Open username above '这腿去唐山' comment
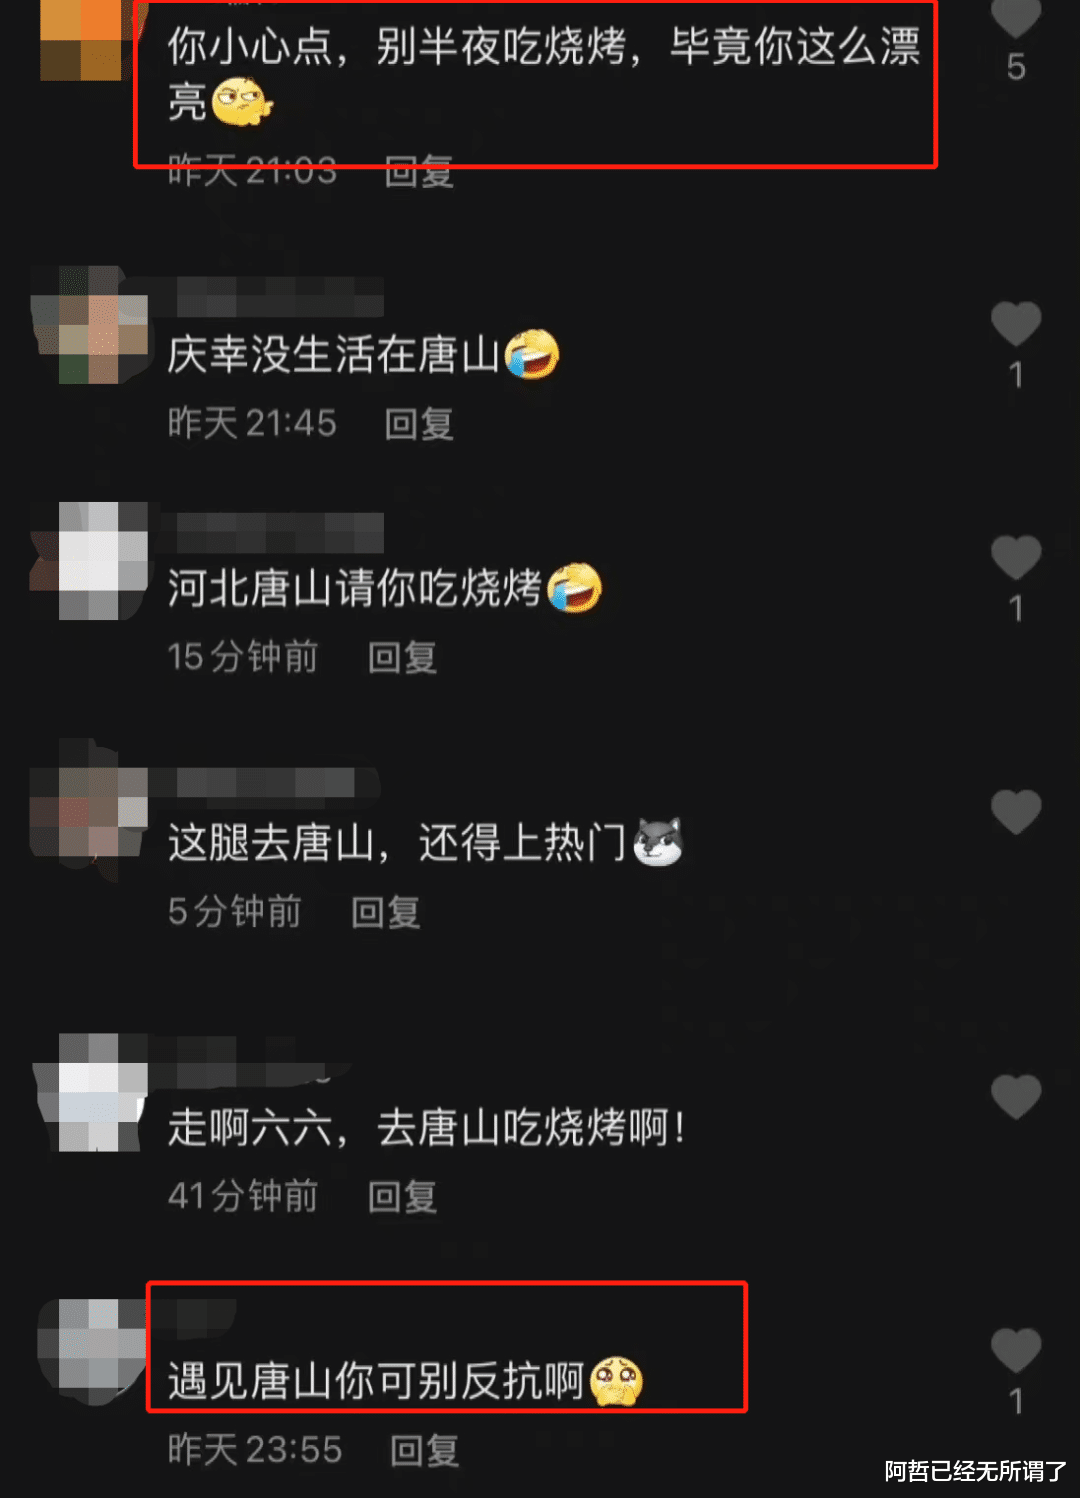 click(266, 783)
